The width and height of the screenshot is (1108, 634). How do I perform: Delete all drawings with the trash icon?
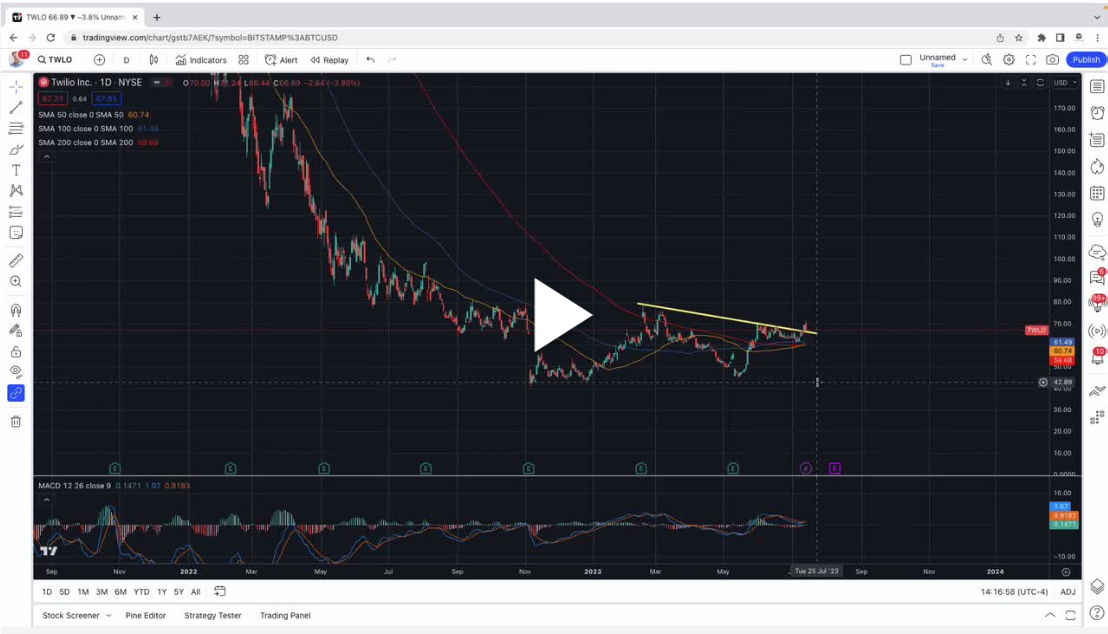pos(15,421)
